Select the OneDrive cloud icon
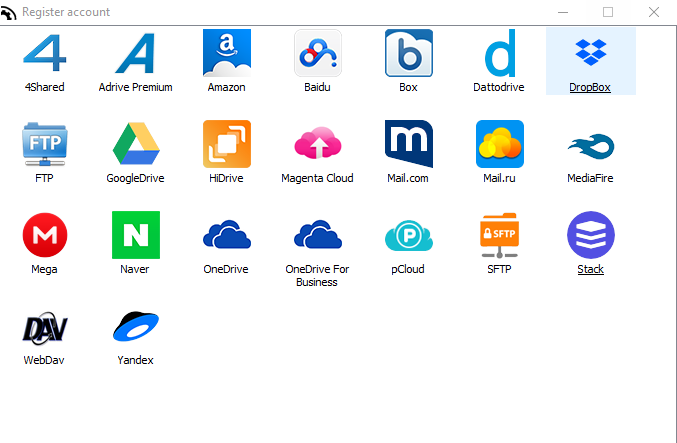The image size is (677, 443). [227, 234]
